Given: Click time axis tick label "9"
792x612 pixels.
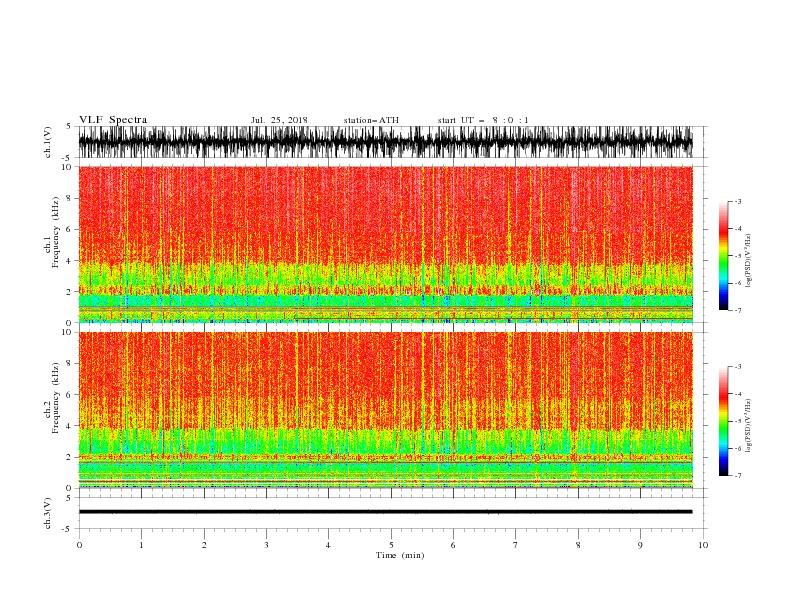Looking at the screenshot, I should click(x=640, y=545).
